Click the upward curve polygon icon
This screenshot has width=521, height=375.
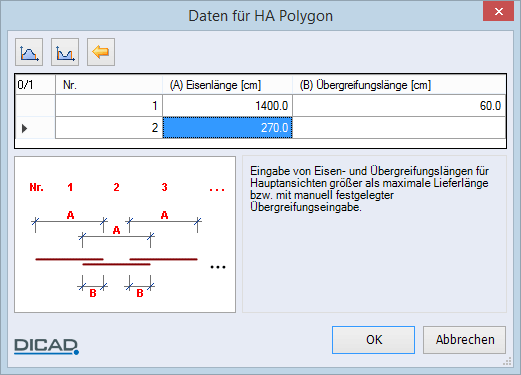point(29,52)
